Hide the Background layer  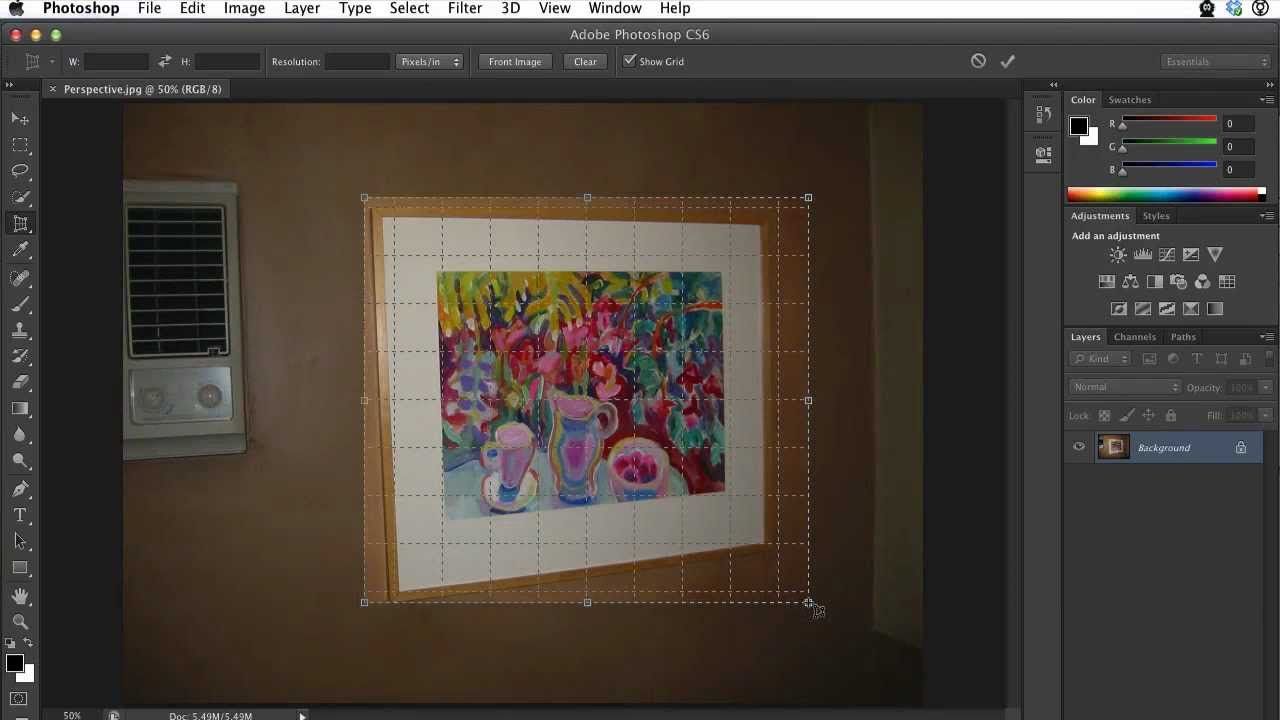click(x=1079, y=448)
